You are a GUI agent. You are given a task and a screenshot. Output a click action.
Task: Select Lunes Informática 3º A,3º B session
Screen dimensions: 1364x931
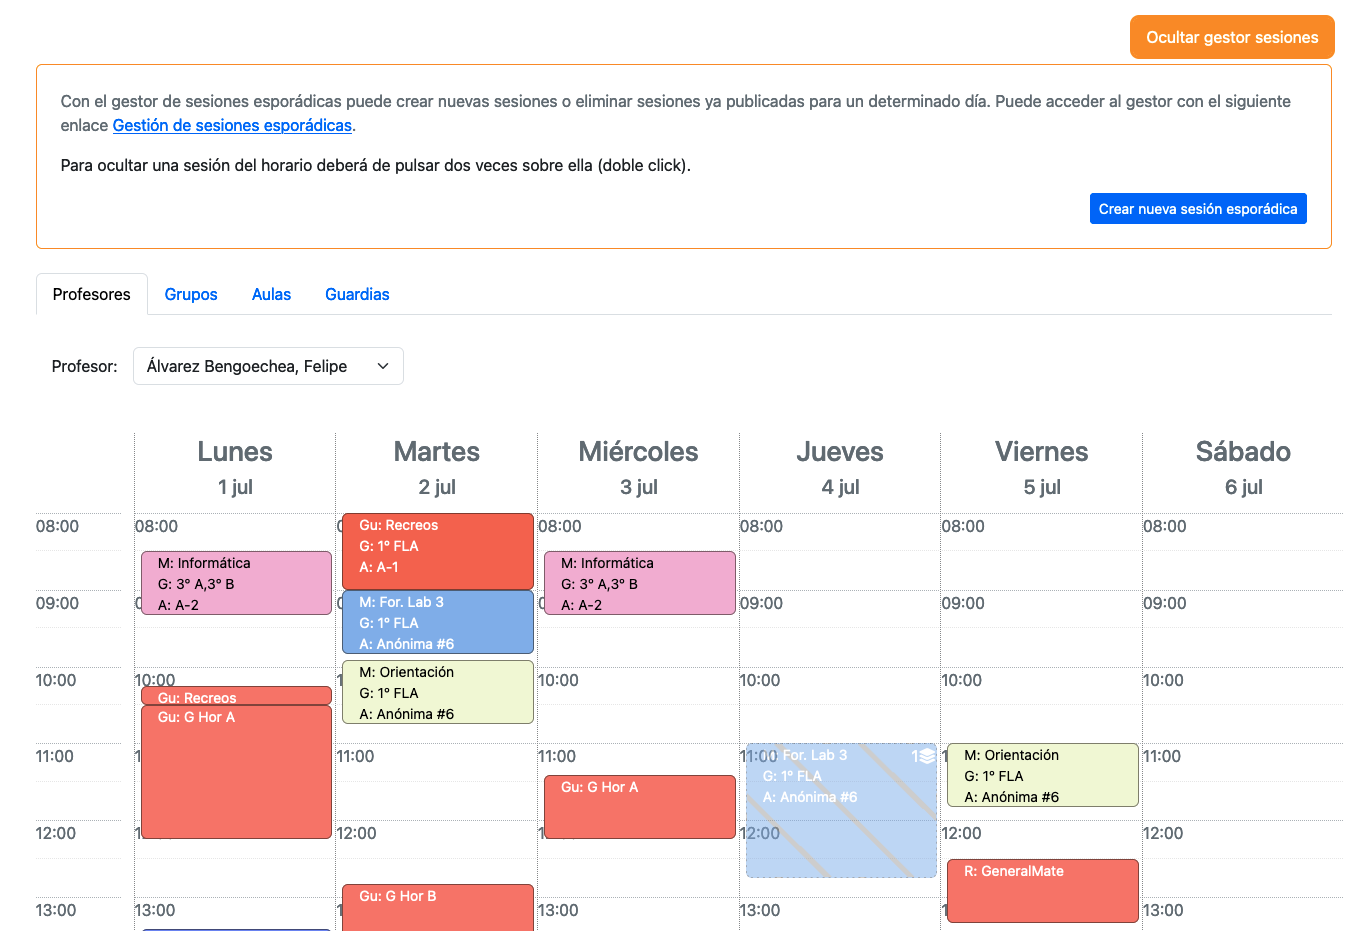pos(236,583)
